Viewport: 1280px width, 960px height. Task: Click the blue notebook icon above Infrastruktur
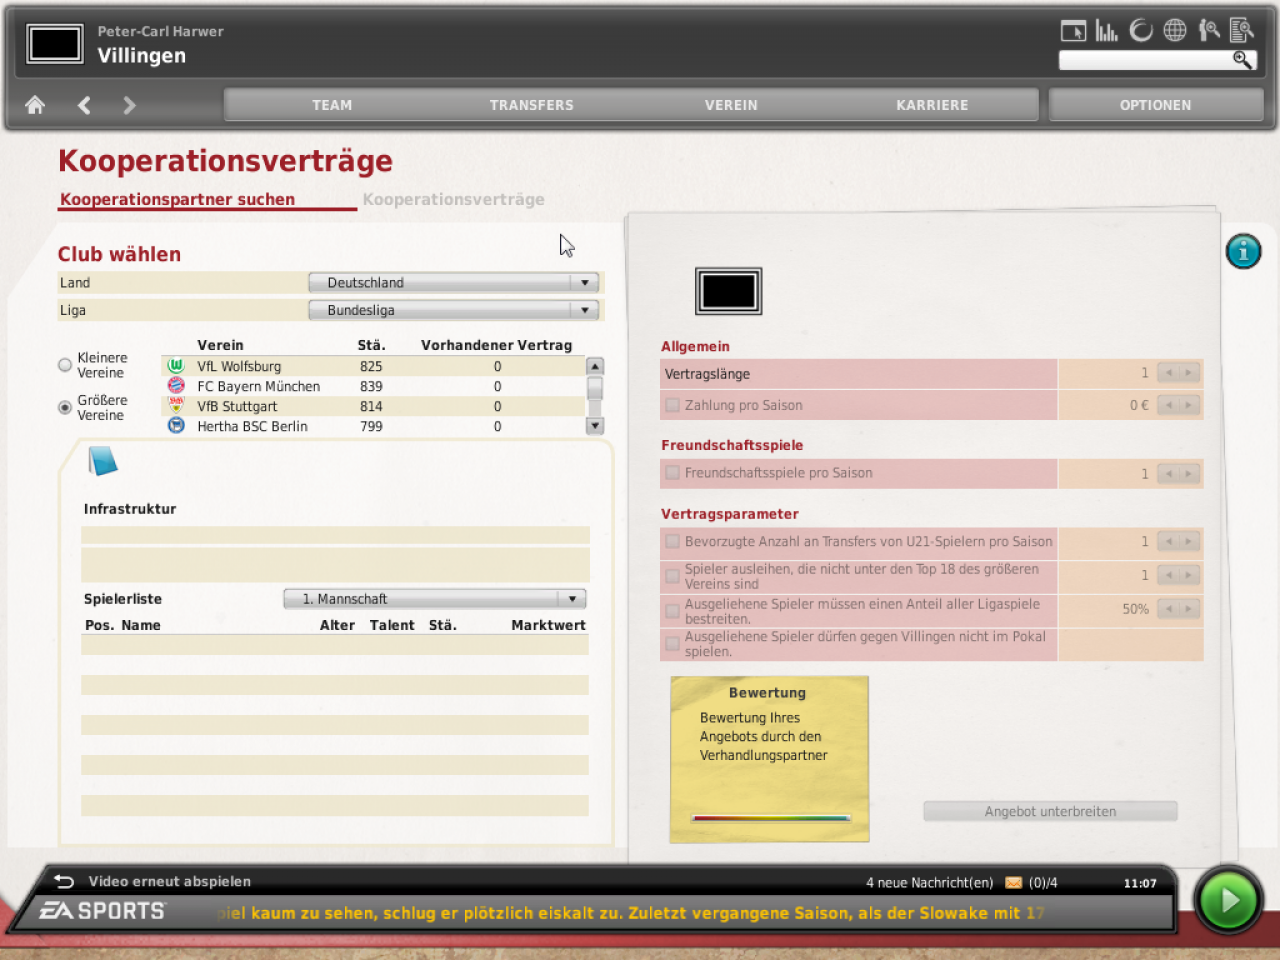click(103, 461)
